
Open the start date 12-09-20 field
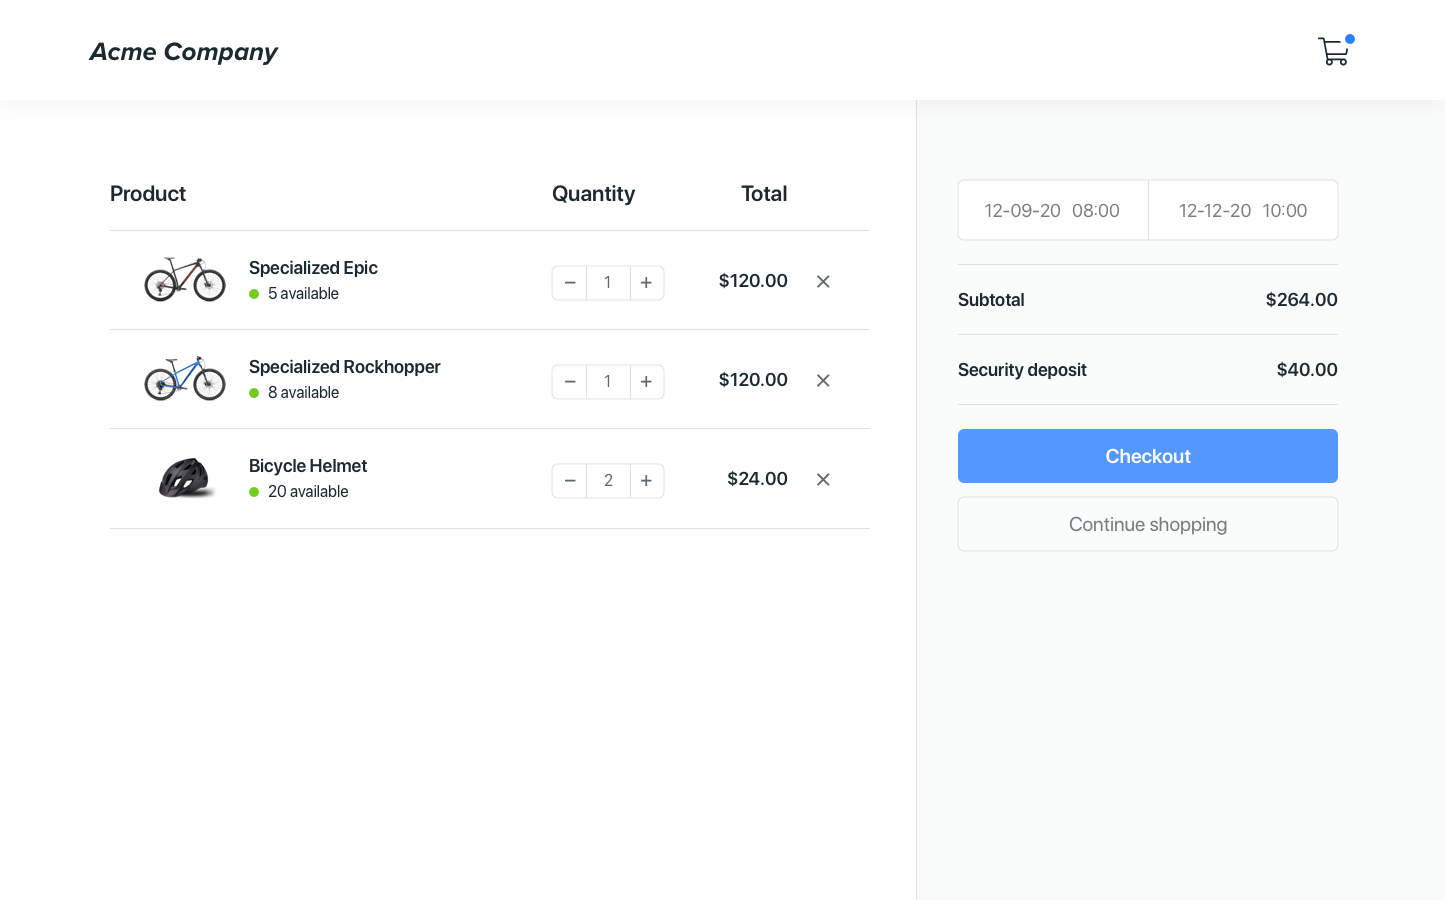tap(1052, 211)
